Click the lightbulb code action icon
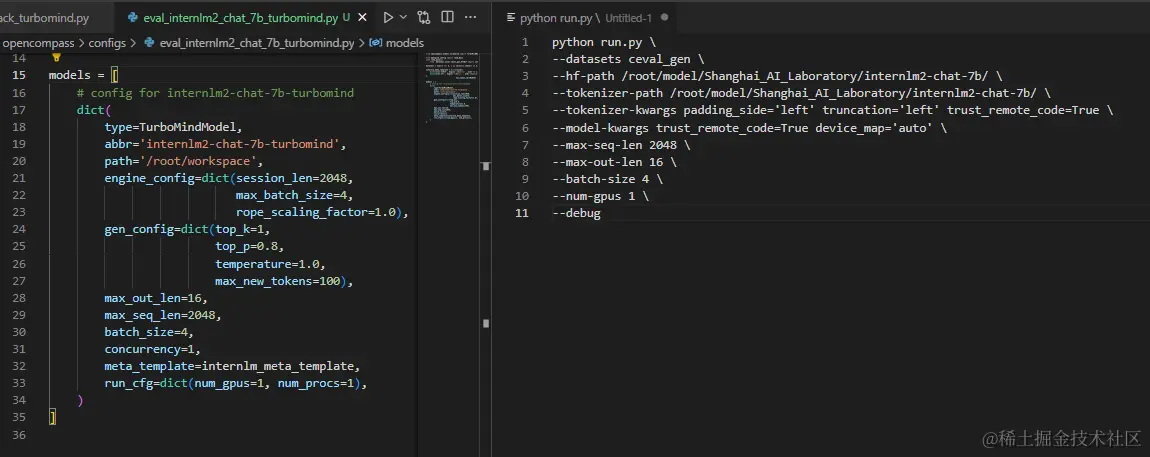The width and height of the screenshot is (1150, 457). point(56,58)
